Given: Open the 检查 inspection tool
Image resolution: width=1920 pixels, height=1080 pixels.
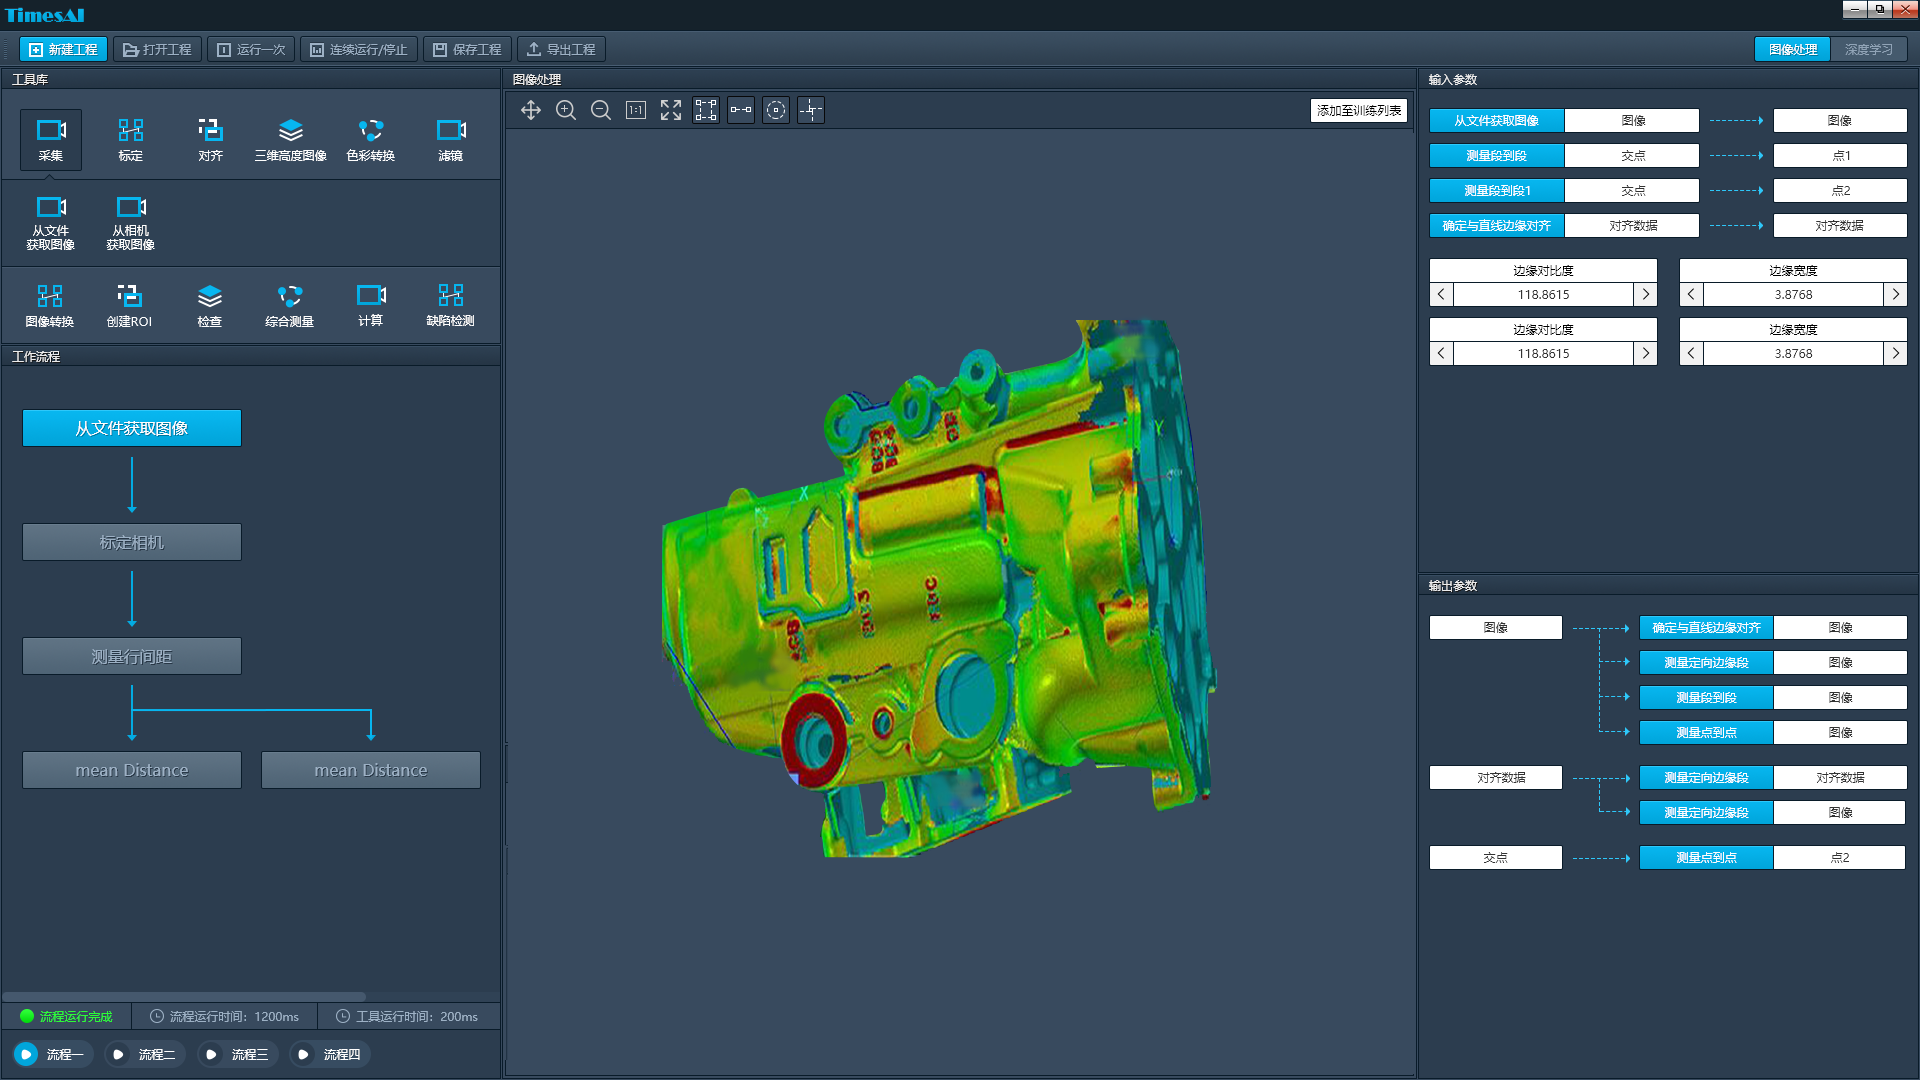Looking at the screenshot, I should point(210,306).
